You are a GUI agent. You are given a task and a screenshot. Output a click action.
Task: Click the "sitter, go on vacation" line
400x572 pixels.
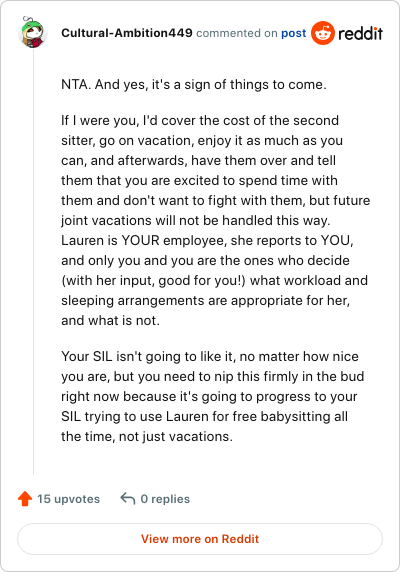(202, 140)
